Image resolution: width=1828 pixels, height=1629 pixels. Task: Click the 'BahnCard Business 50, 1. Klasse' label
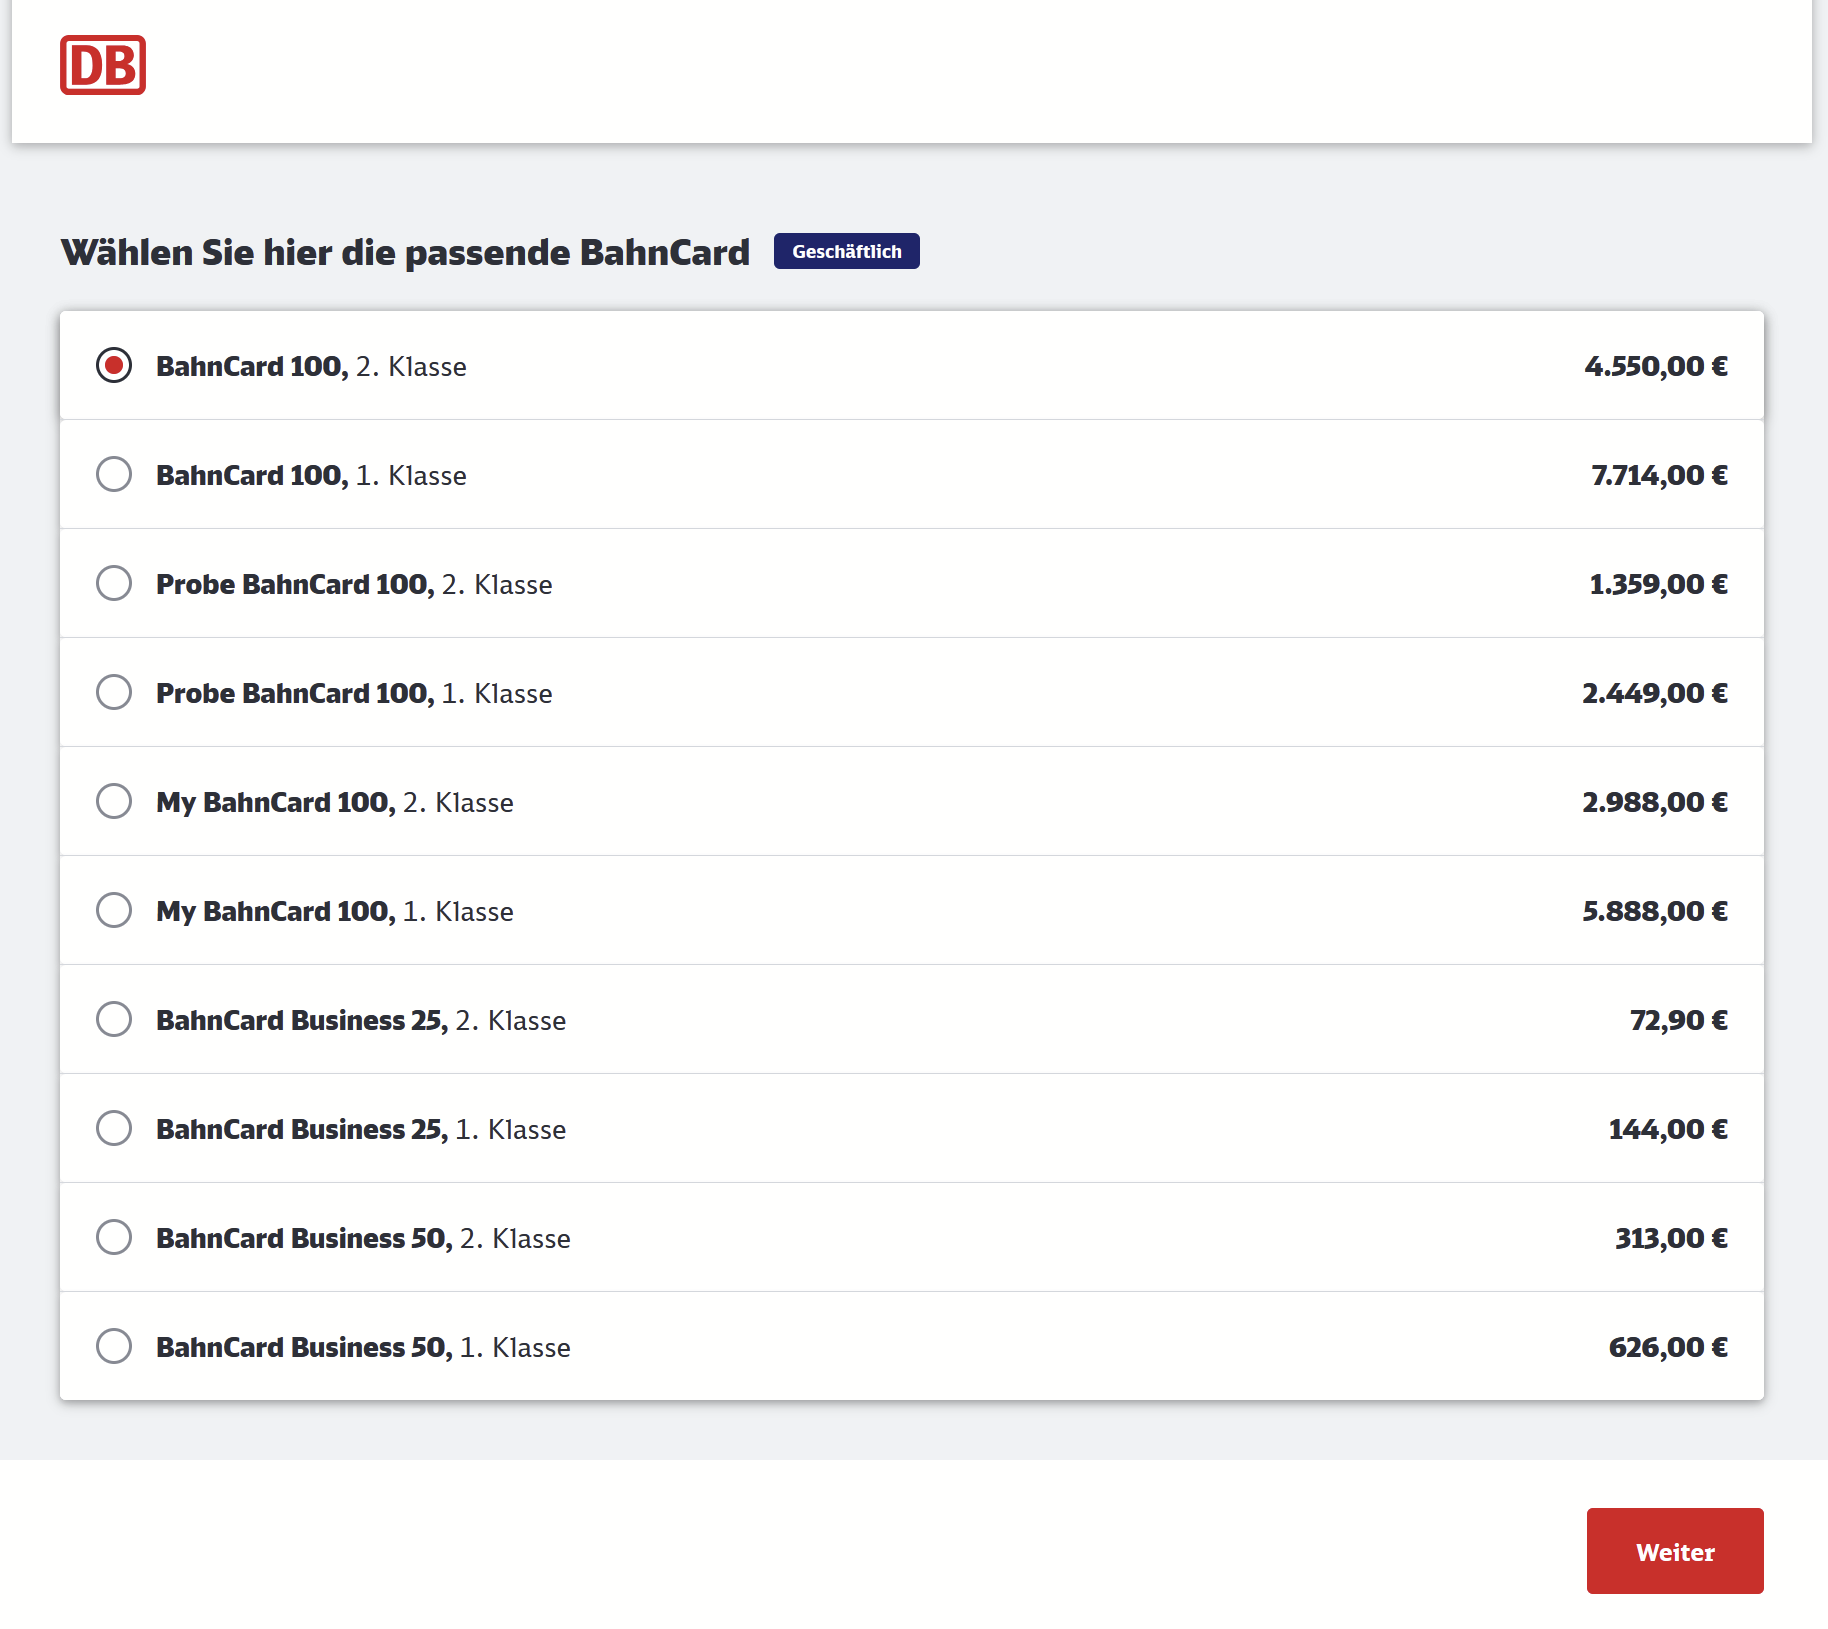coord(363,1347)
